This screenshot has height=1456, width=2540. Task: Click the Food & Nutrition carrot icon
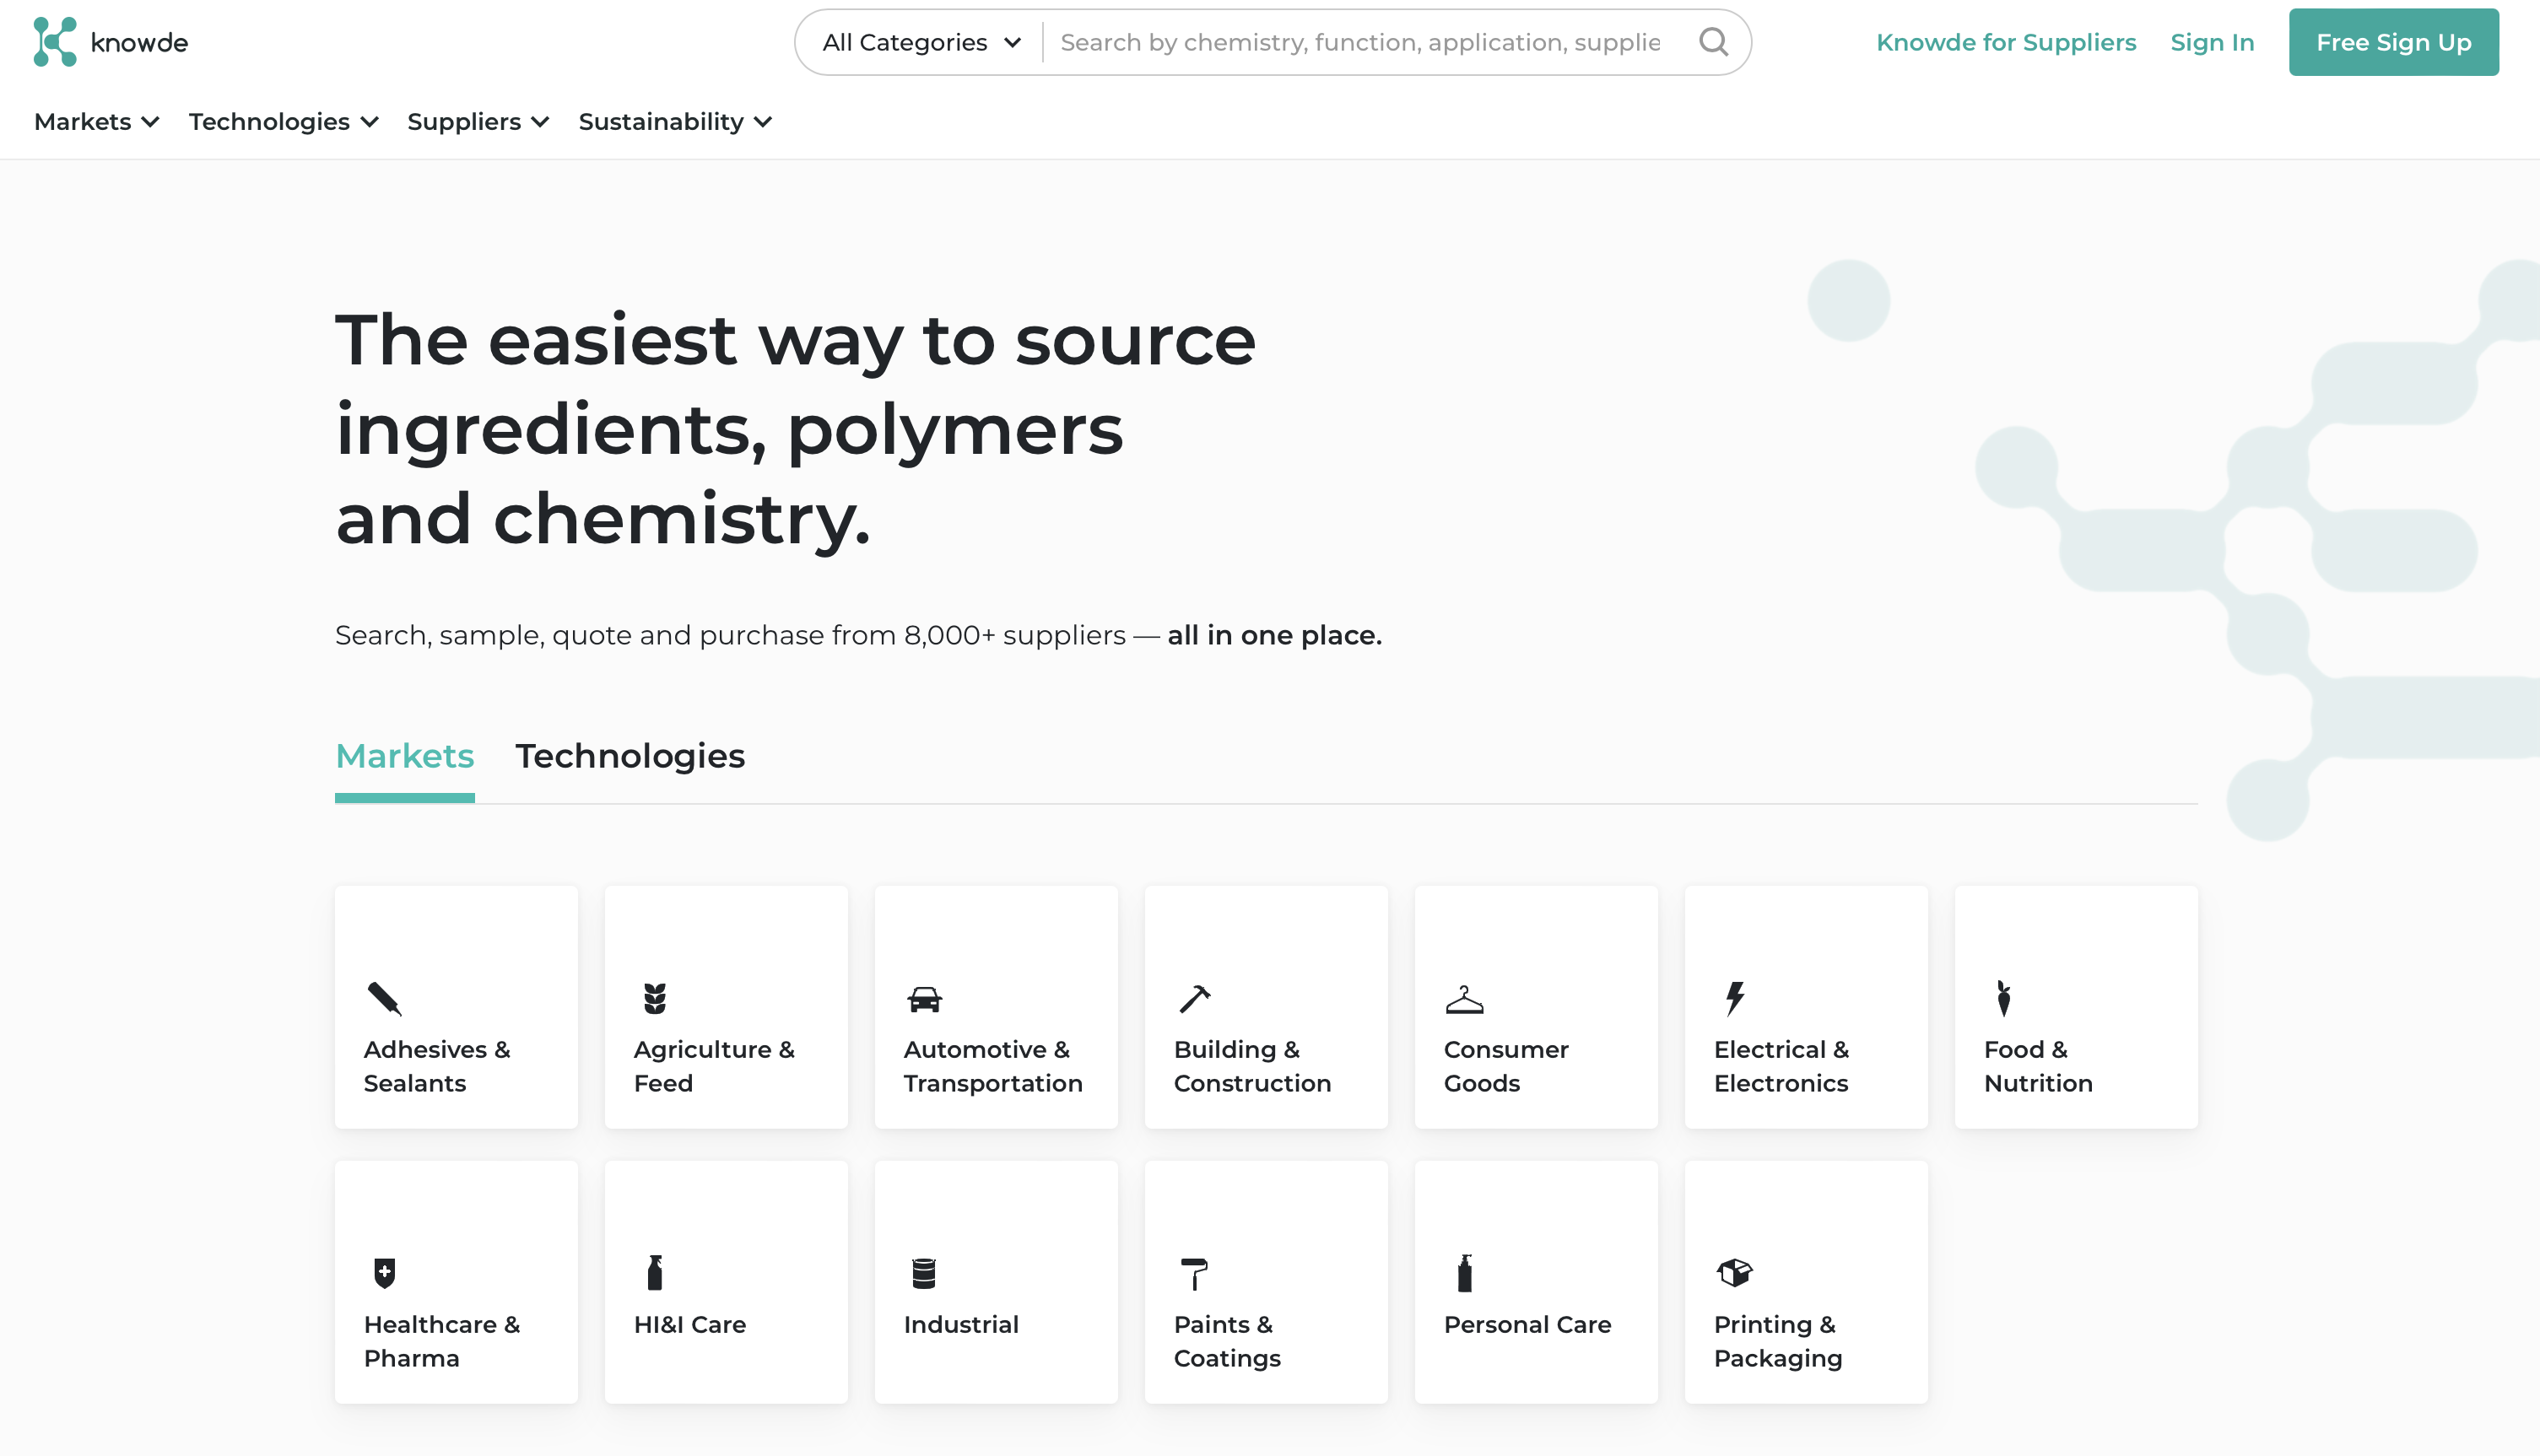coord(2005,997)
